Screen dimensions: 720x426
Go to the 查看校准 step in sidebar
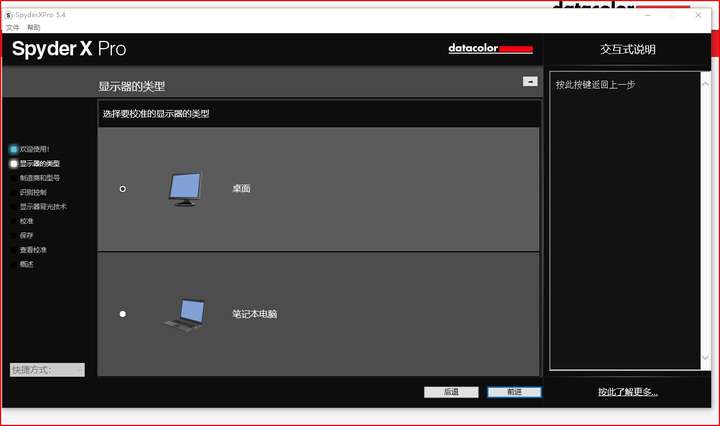[x=33, y=250]
